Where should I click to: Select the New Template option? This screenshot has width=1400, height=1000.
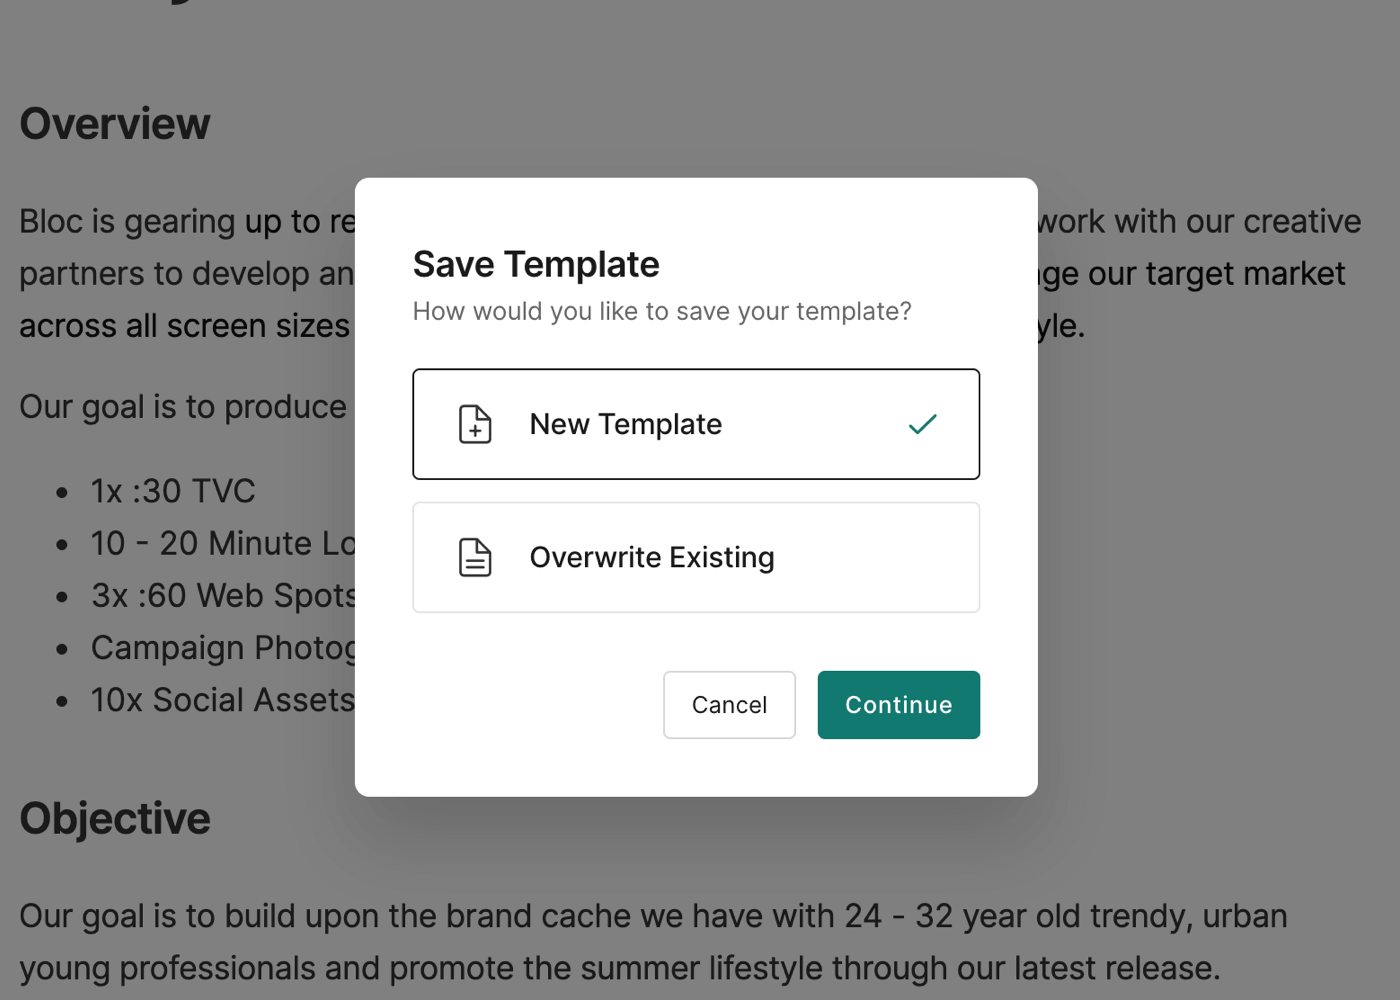pyautogui.click(x=625, y=425)
